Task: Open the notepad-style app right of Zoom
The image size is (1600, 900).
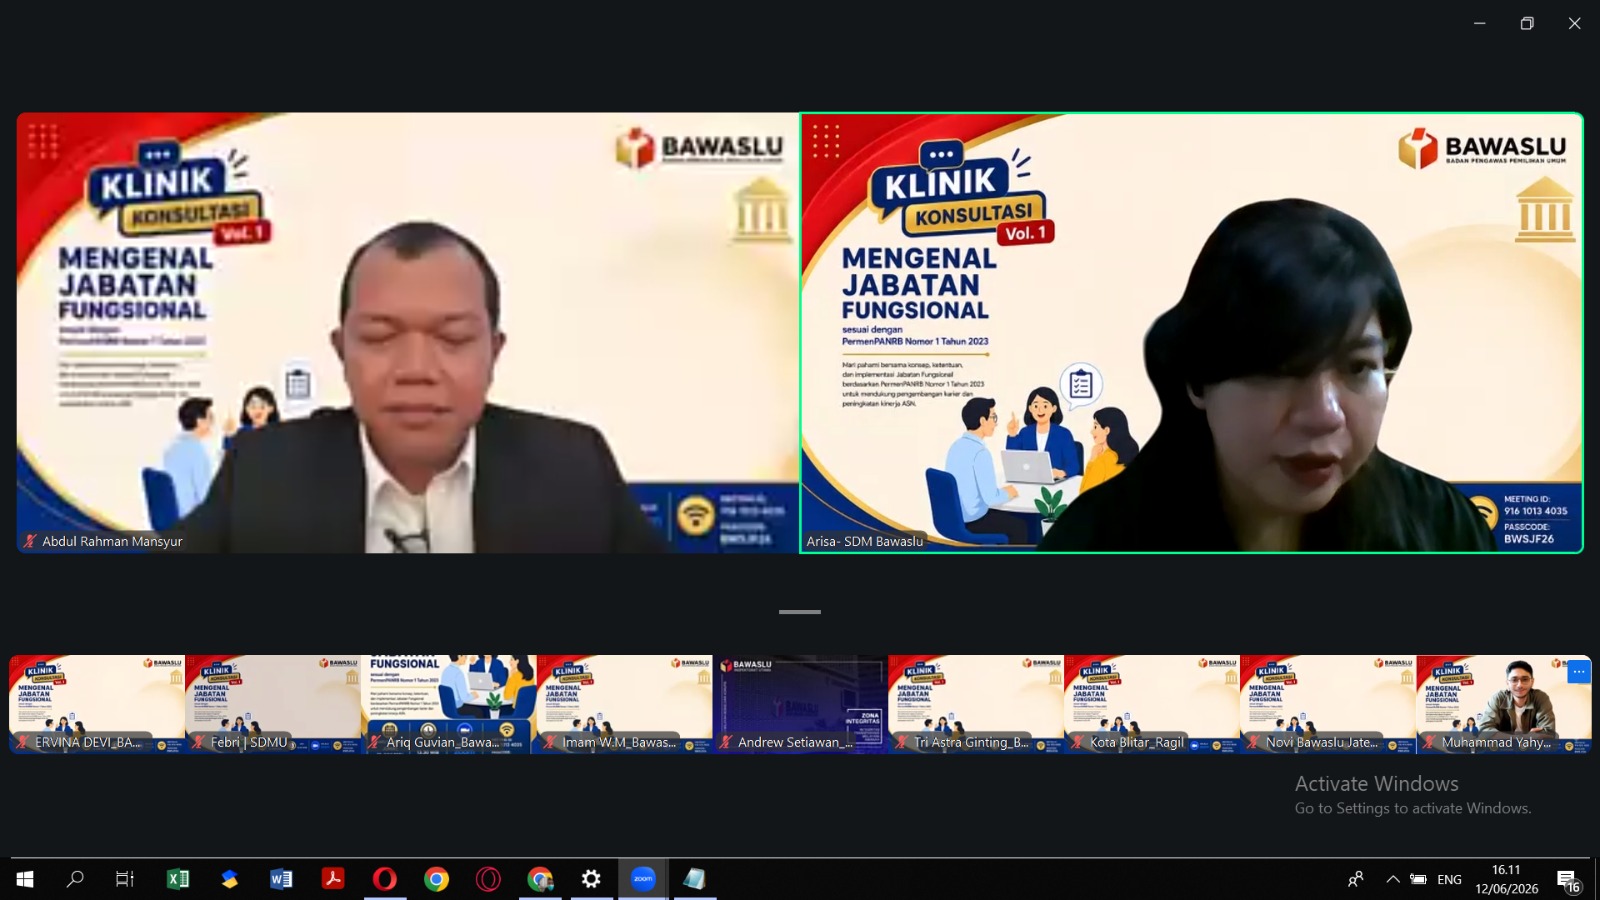Action: (695, 879)
